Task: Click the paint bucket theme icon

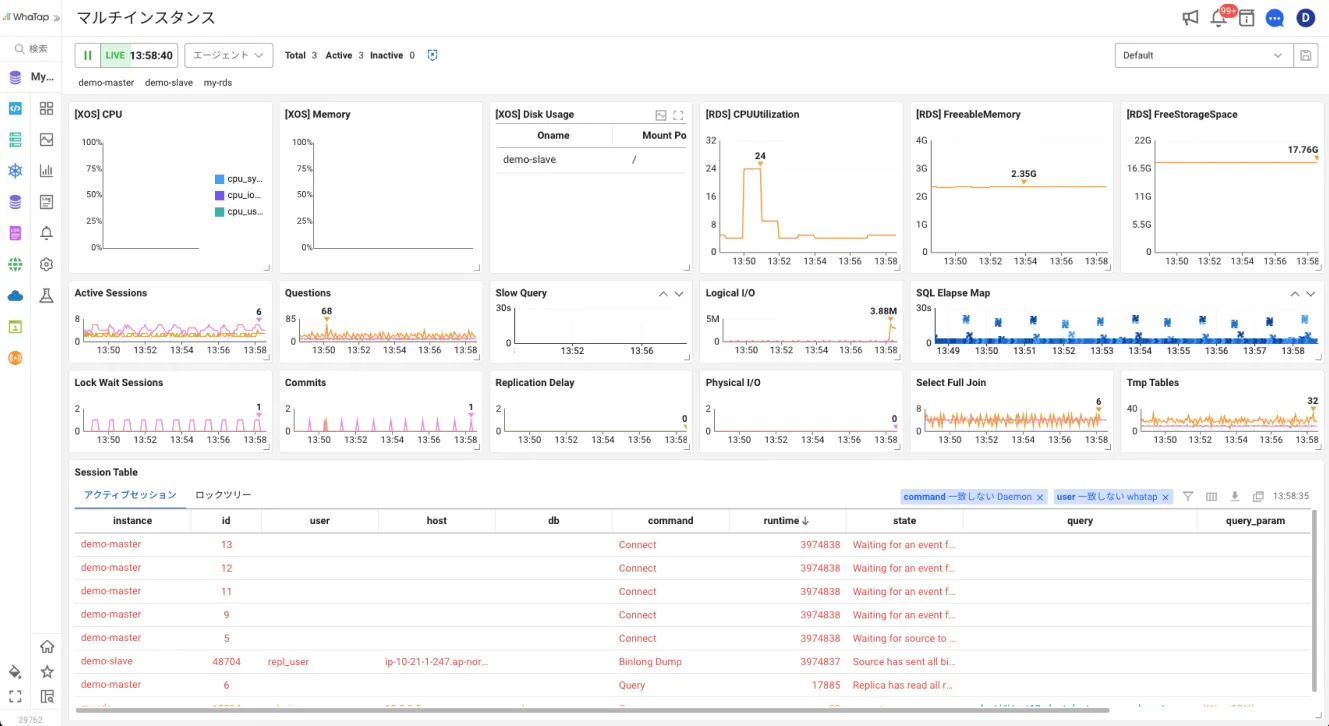Action: [x=15, y=671]
